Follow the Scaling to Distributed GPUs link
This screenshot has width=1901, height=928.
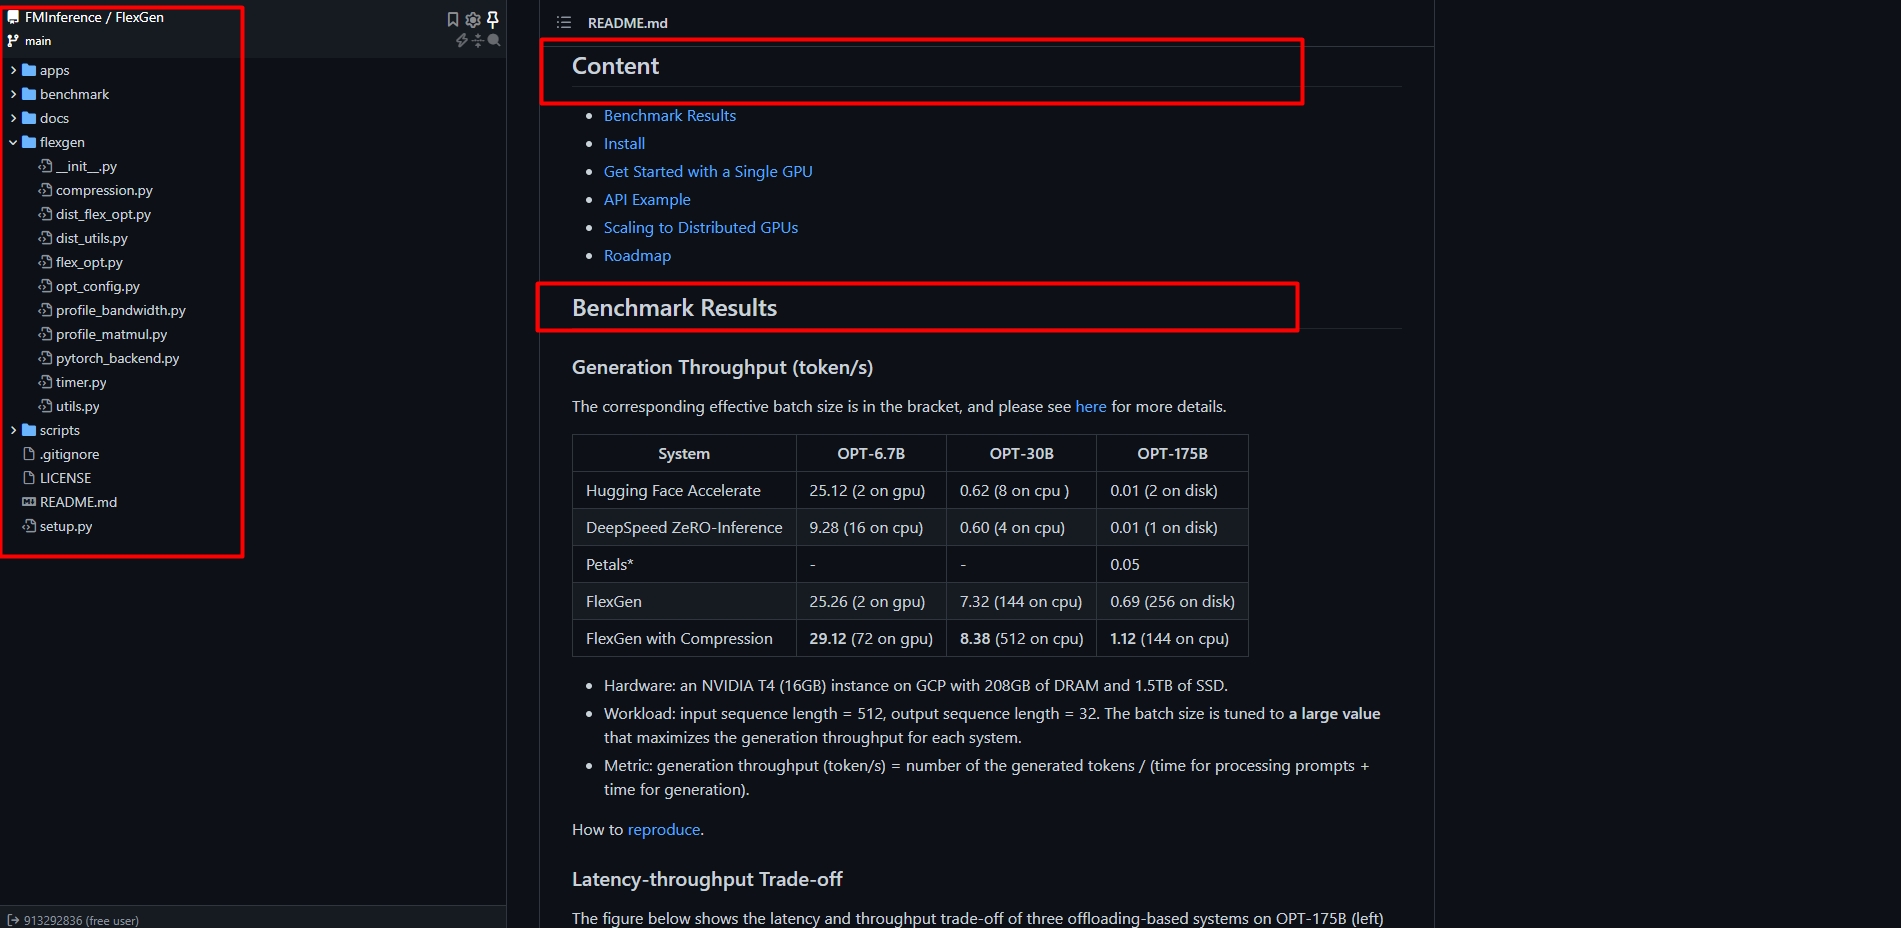pyautogui.click(x=701, y=228)
